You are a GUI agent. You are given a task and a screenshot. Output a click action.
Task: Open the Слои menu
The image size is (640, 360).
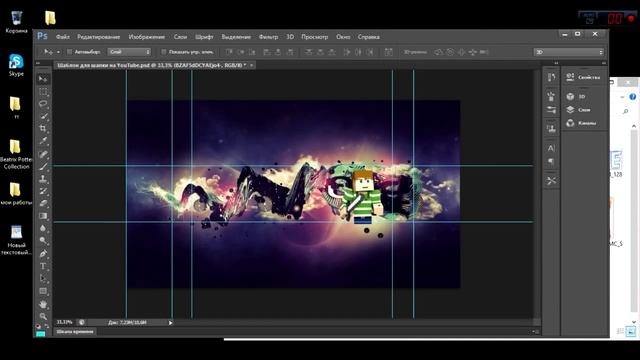coord(180,37)
